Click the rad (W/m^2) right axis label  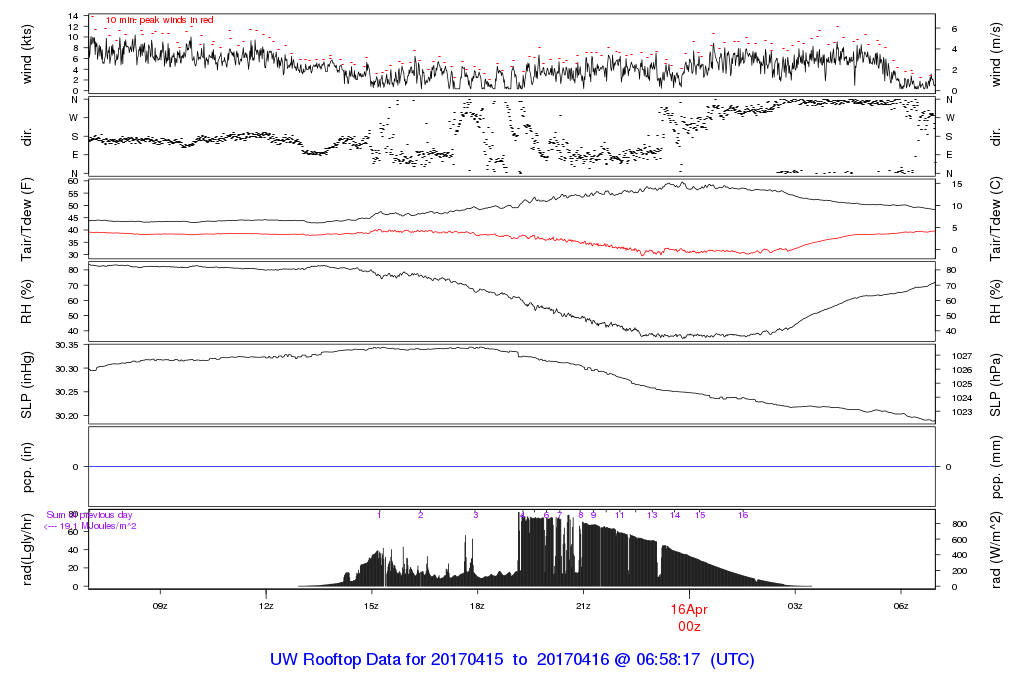pyautogui.click(x=995, y=550)
